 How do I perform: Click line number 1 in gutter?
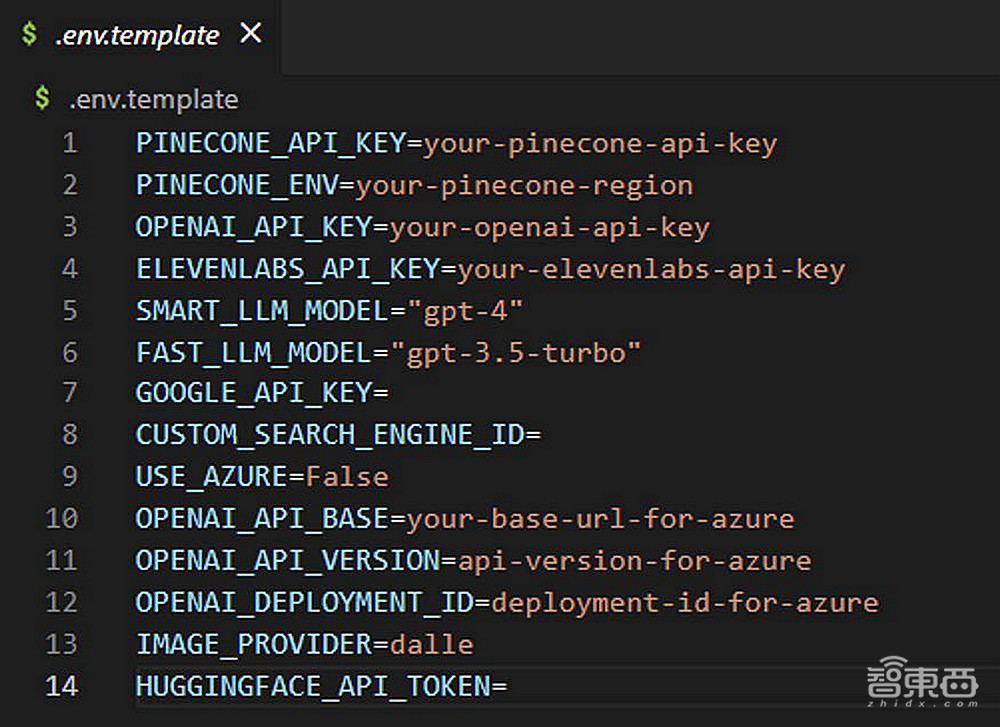[x=69, y=143]
